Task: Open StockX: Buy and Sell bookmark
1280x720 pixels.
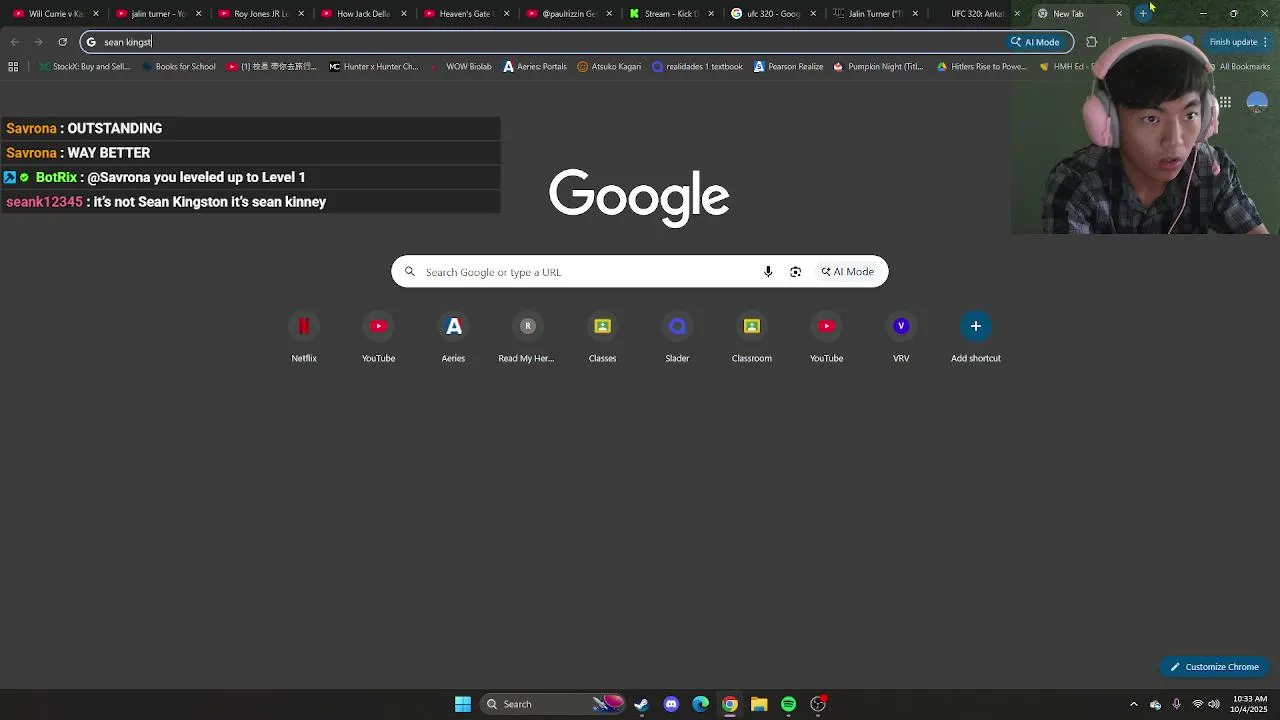Action: [84, 67]
